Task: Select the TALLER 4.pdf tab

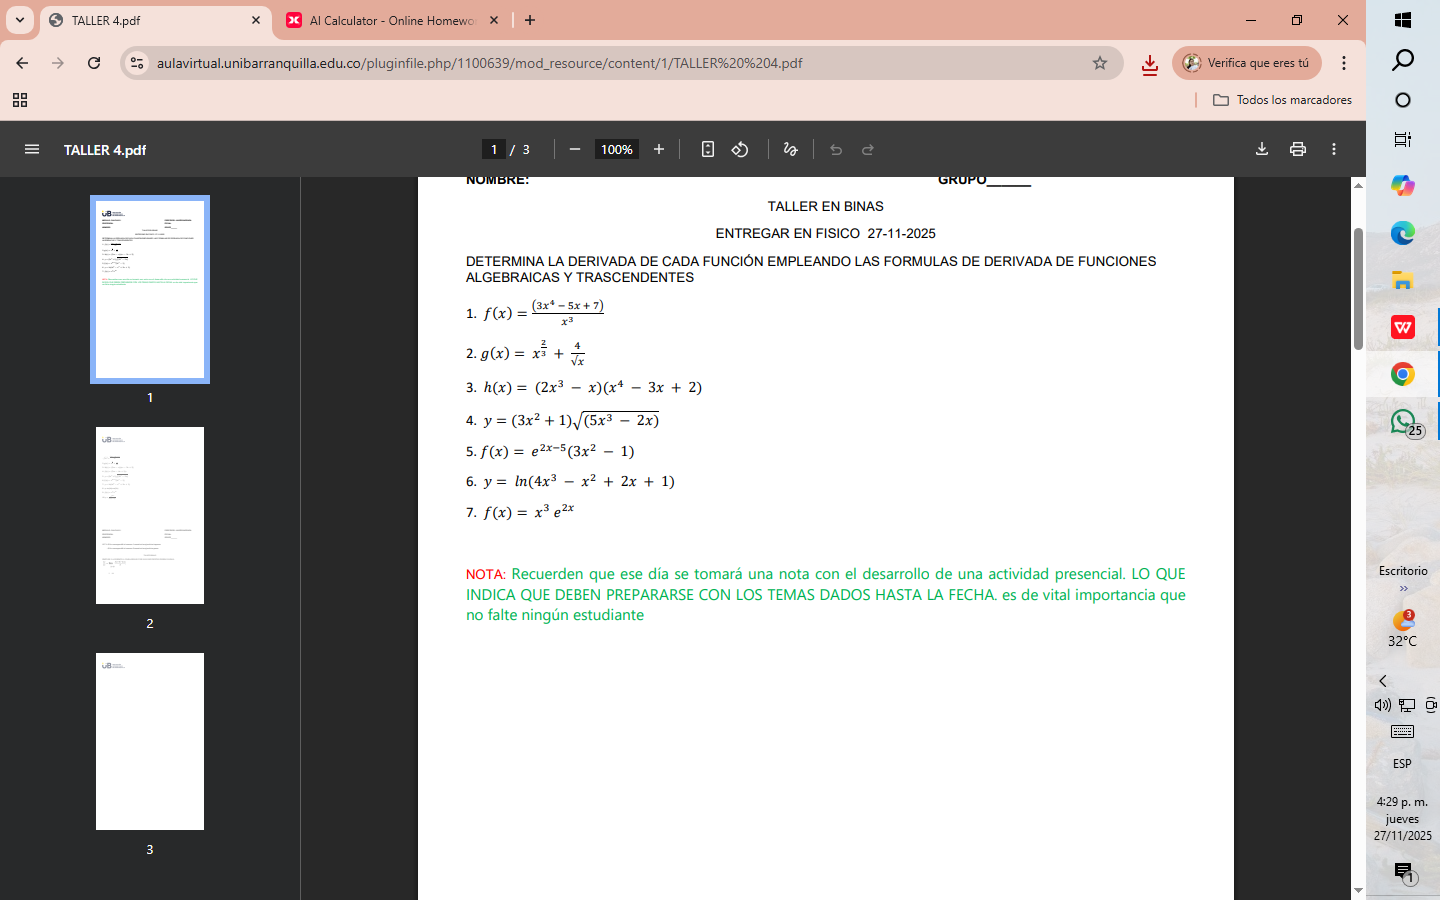Action: (x=150, y=20)
